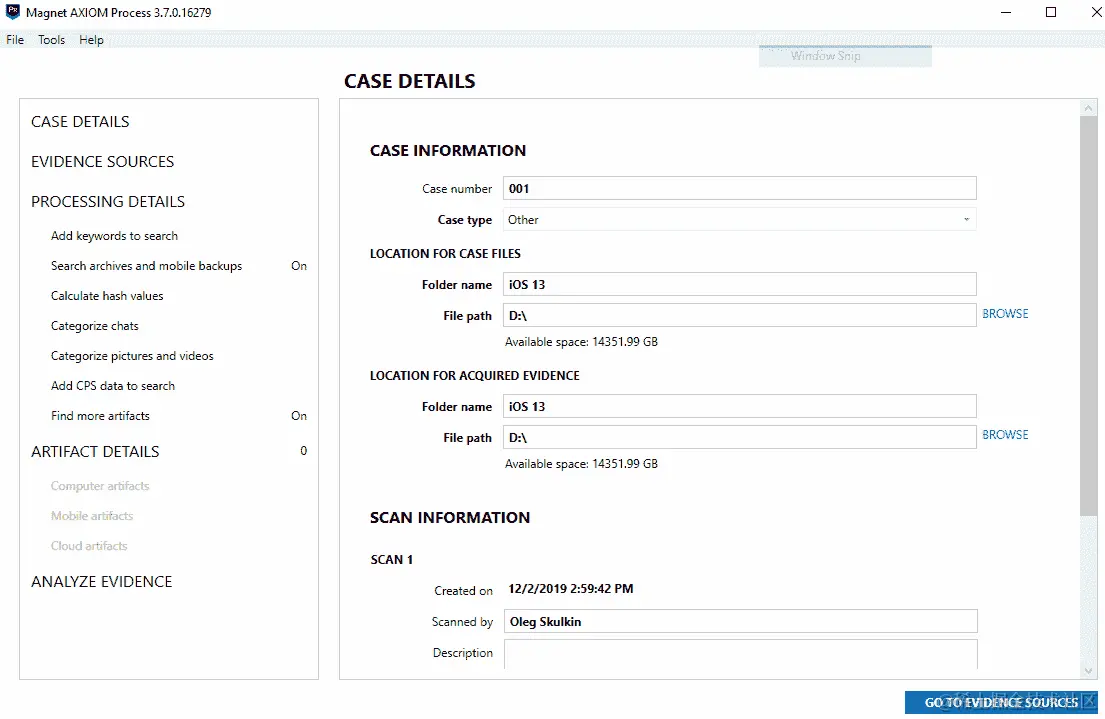Minimize the AXIOM Process window

point(1006,12)
